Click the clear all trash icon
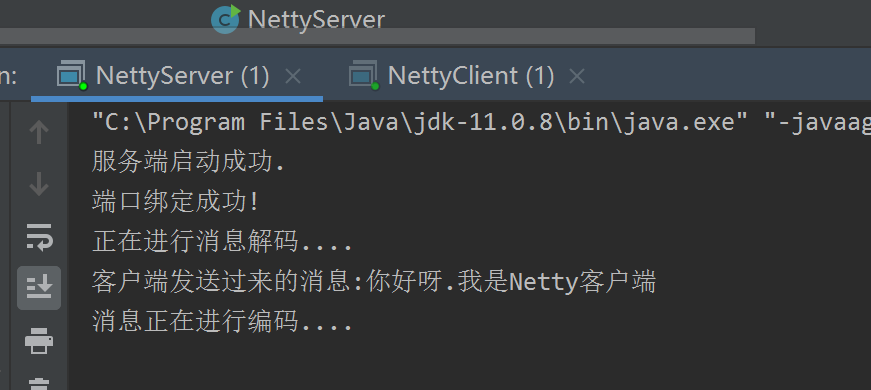871x390 pixels. 39,384
